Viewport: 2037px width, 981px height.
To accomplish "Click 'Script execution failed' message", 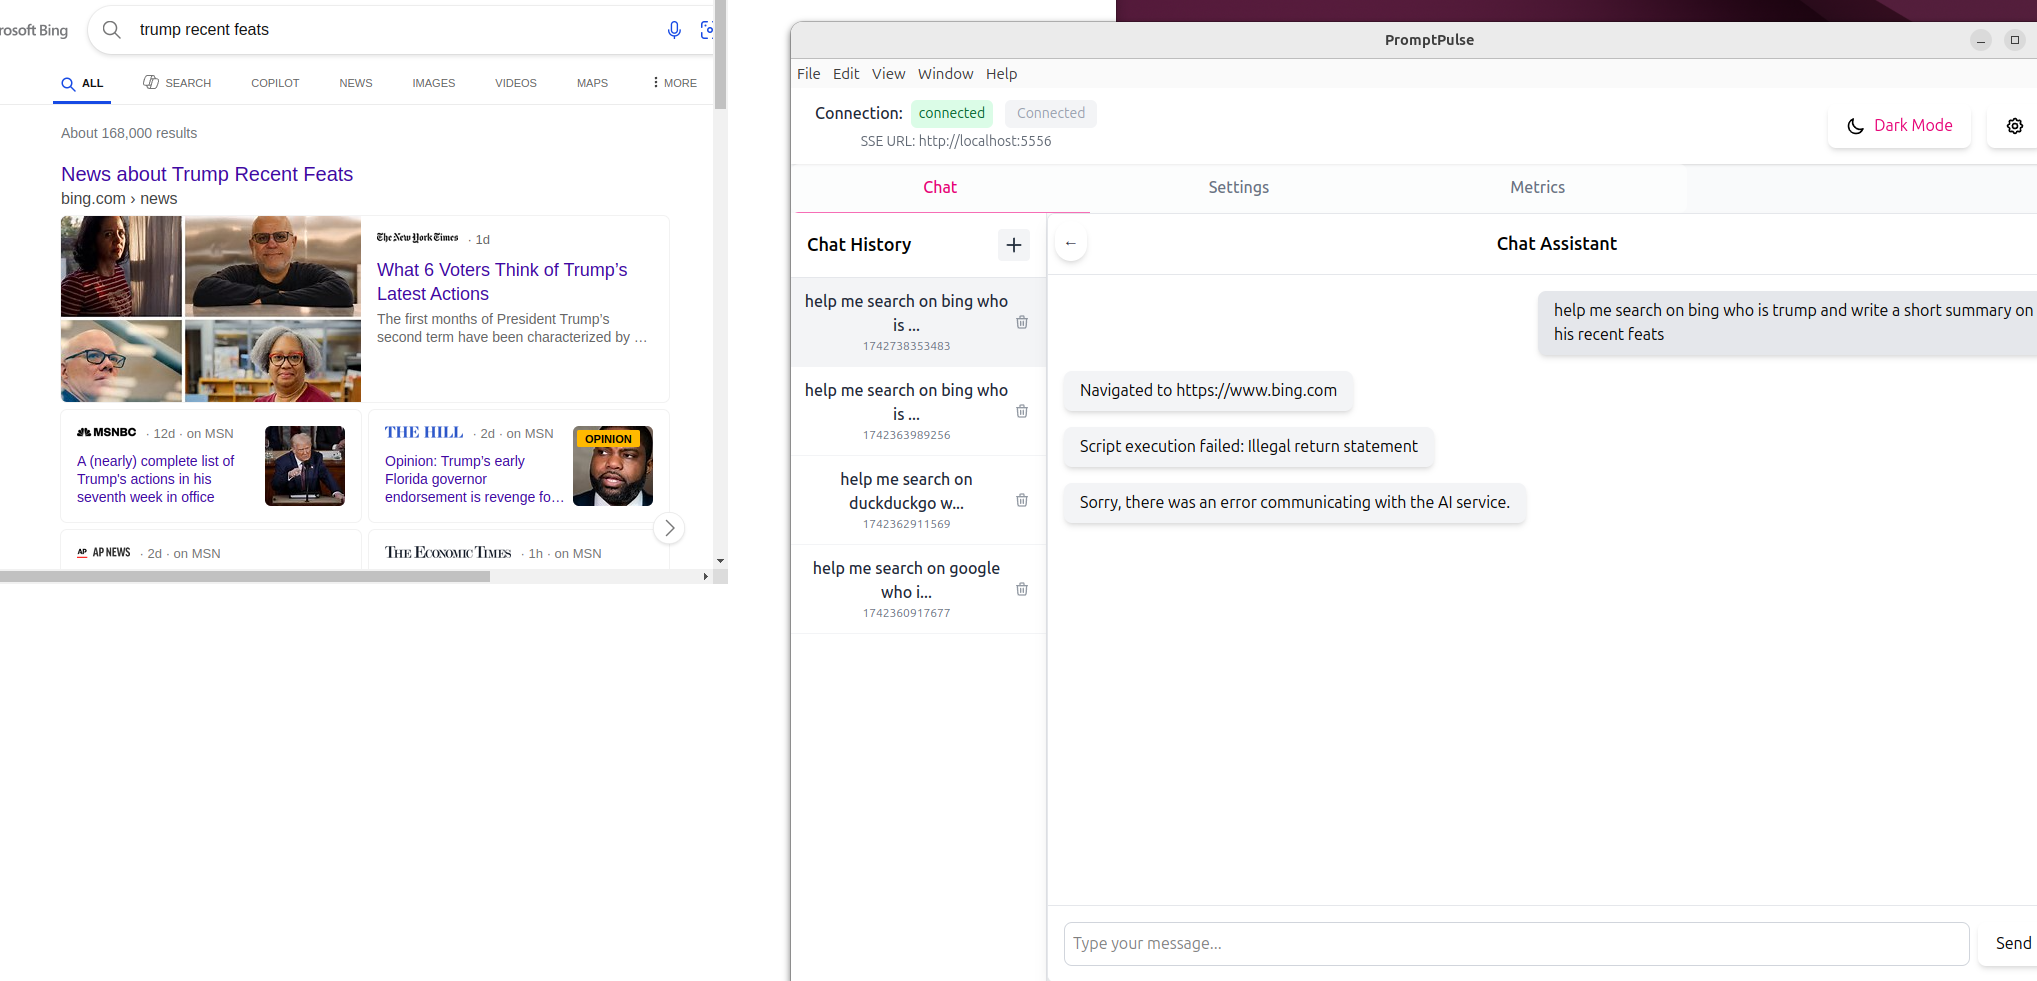I will [1248, 447].
